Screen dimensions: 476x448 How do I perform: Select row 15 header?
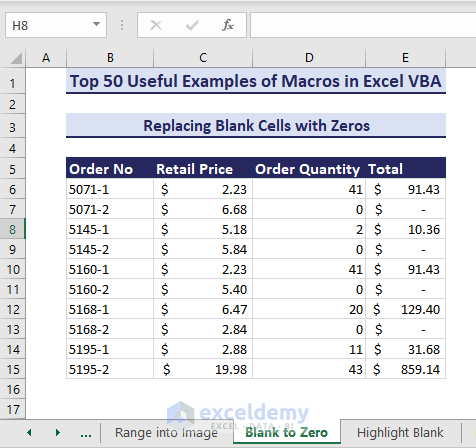coord(13,369)
